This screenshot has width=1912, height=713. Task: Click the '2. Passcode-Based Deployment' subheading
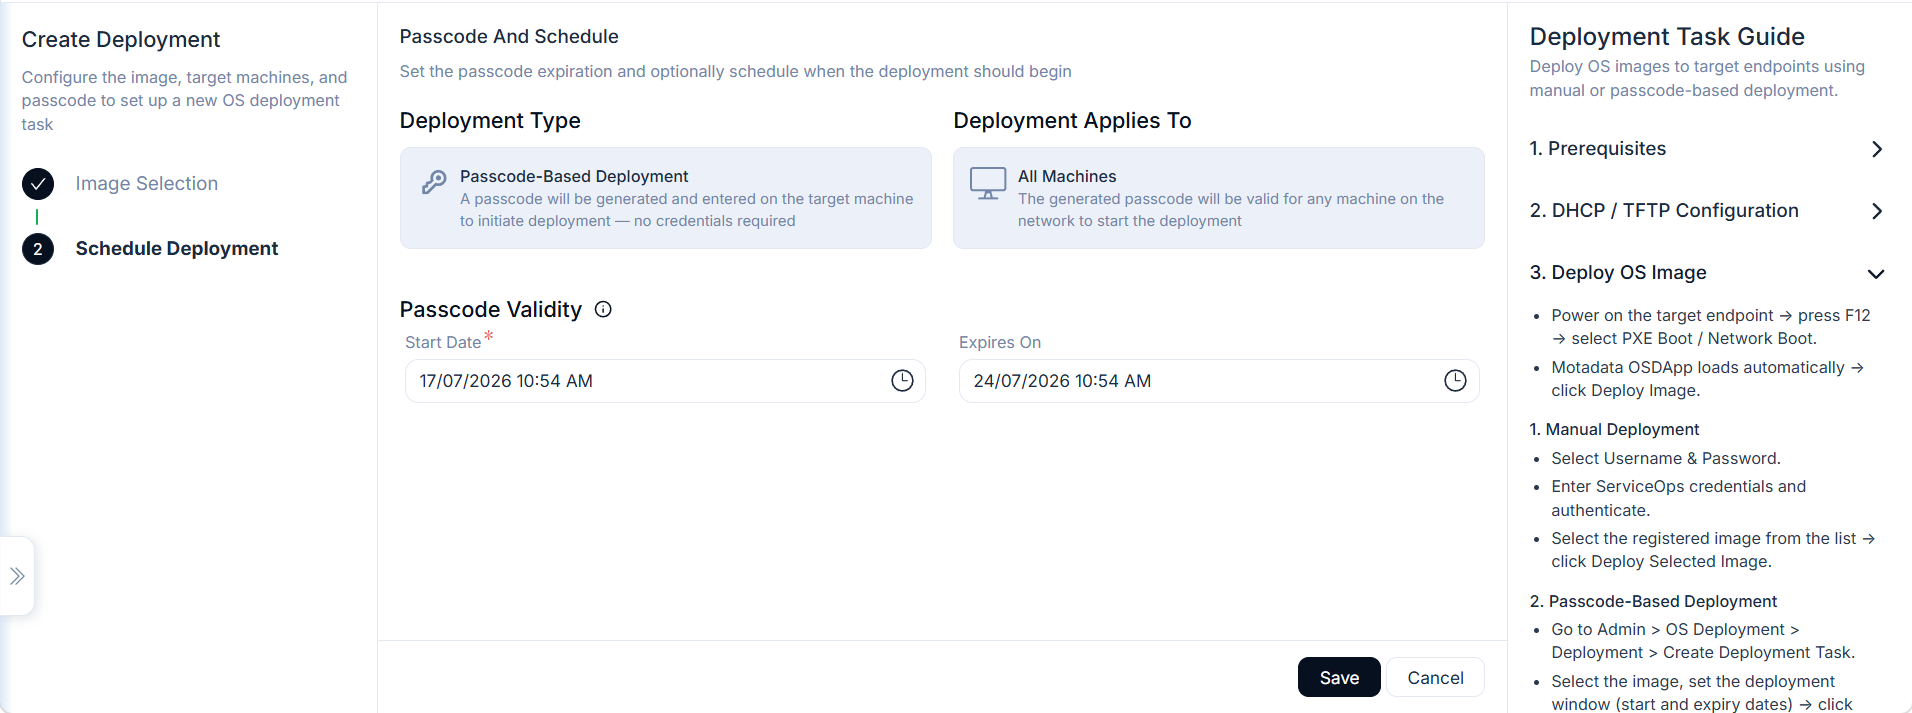1653,601
